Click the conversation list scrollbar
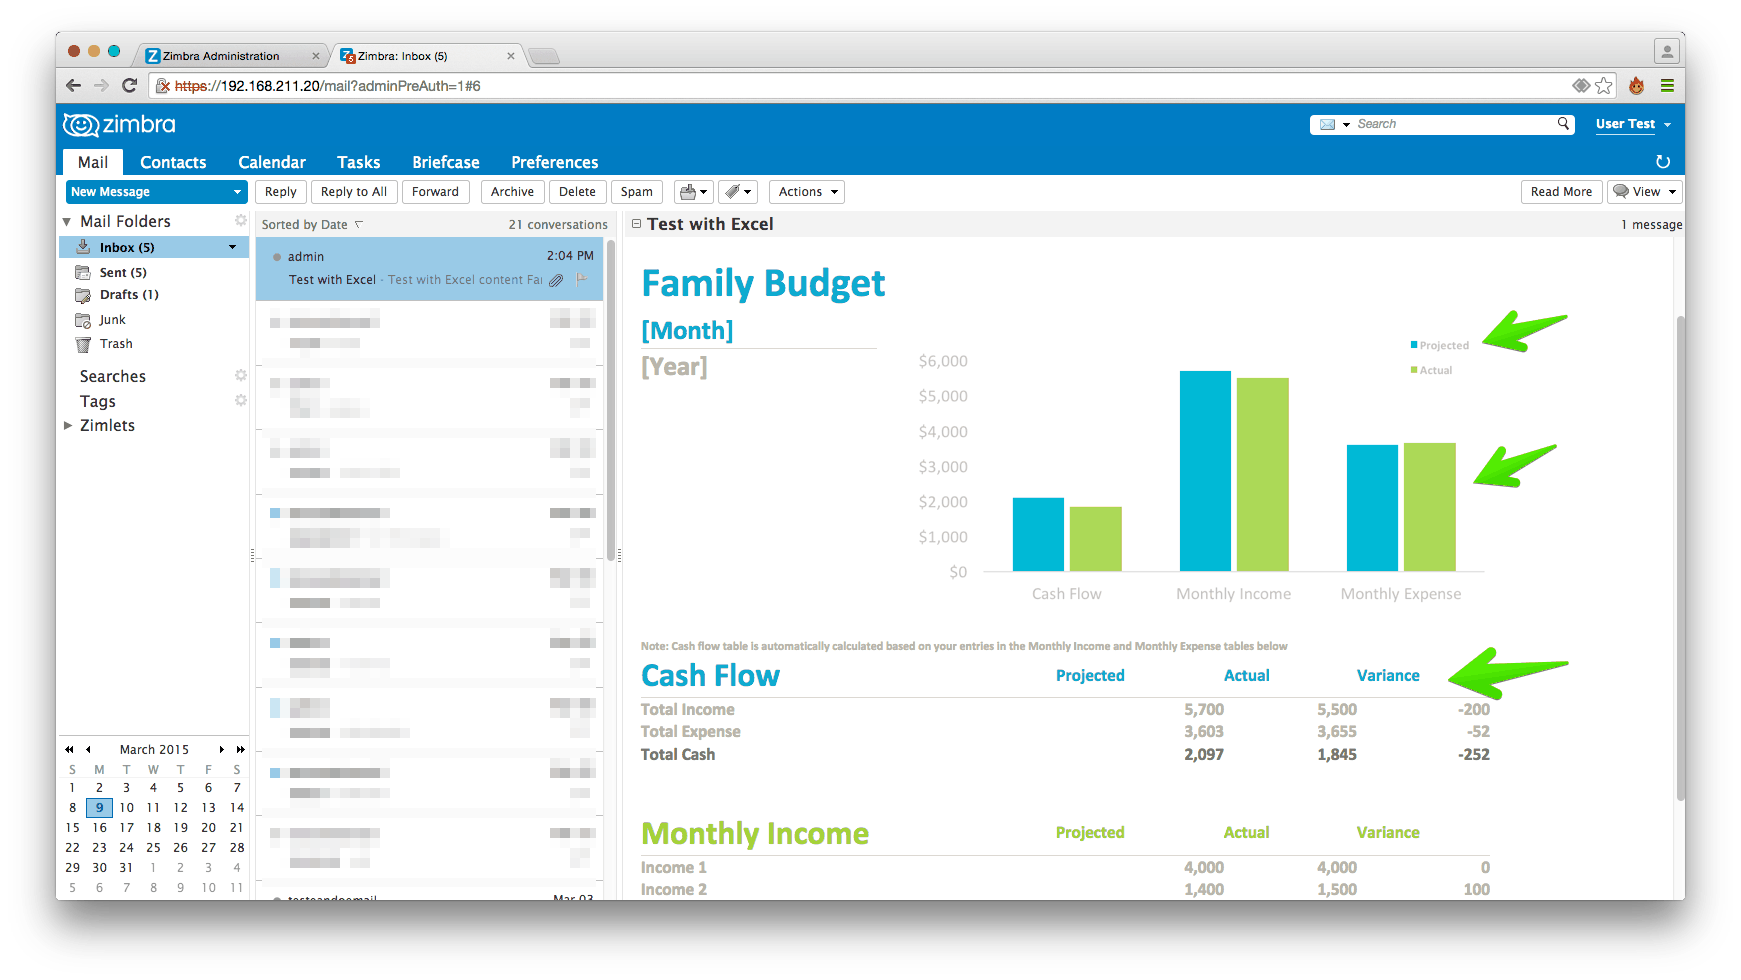 point(610,398)
